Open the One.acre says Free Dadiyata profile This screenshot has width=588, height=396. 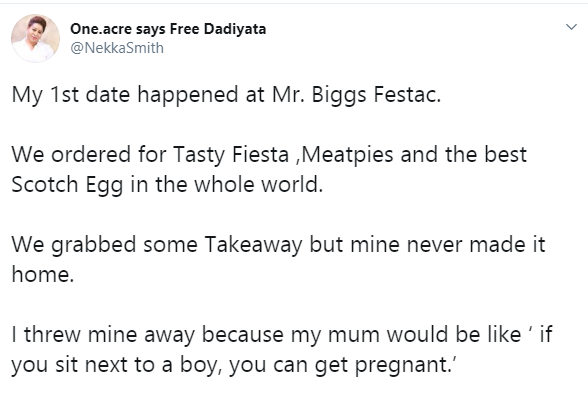[168, 29]
